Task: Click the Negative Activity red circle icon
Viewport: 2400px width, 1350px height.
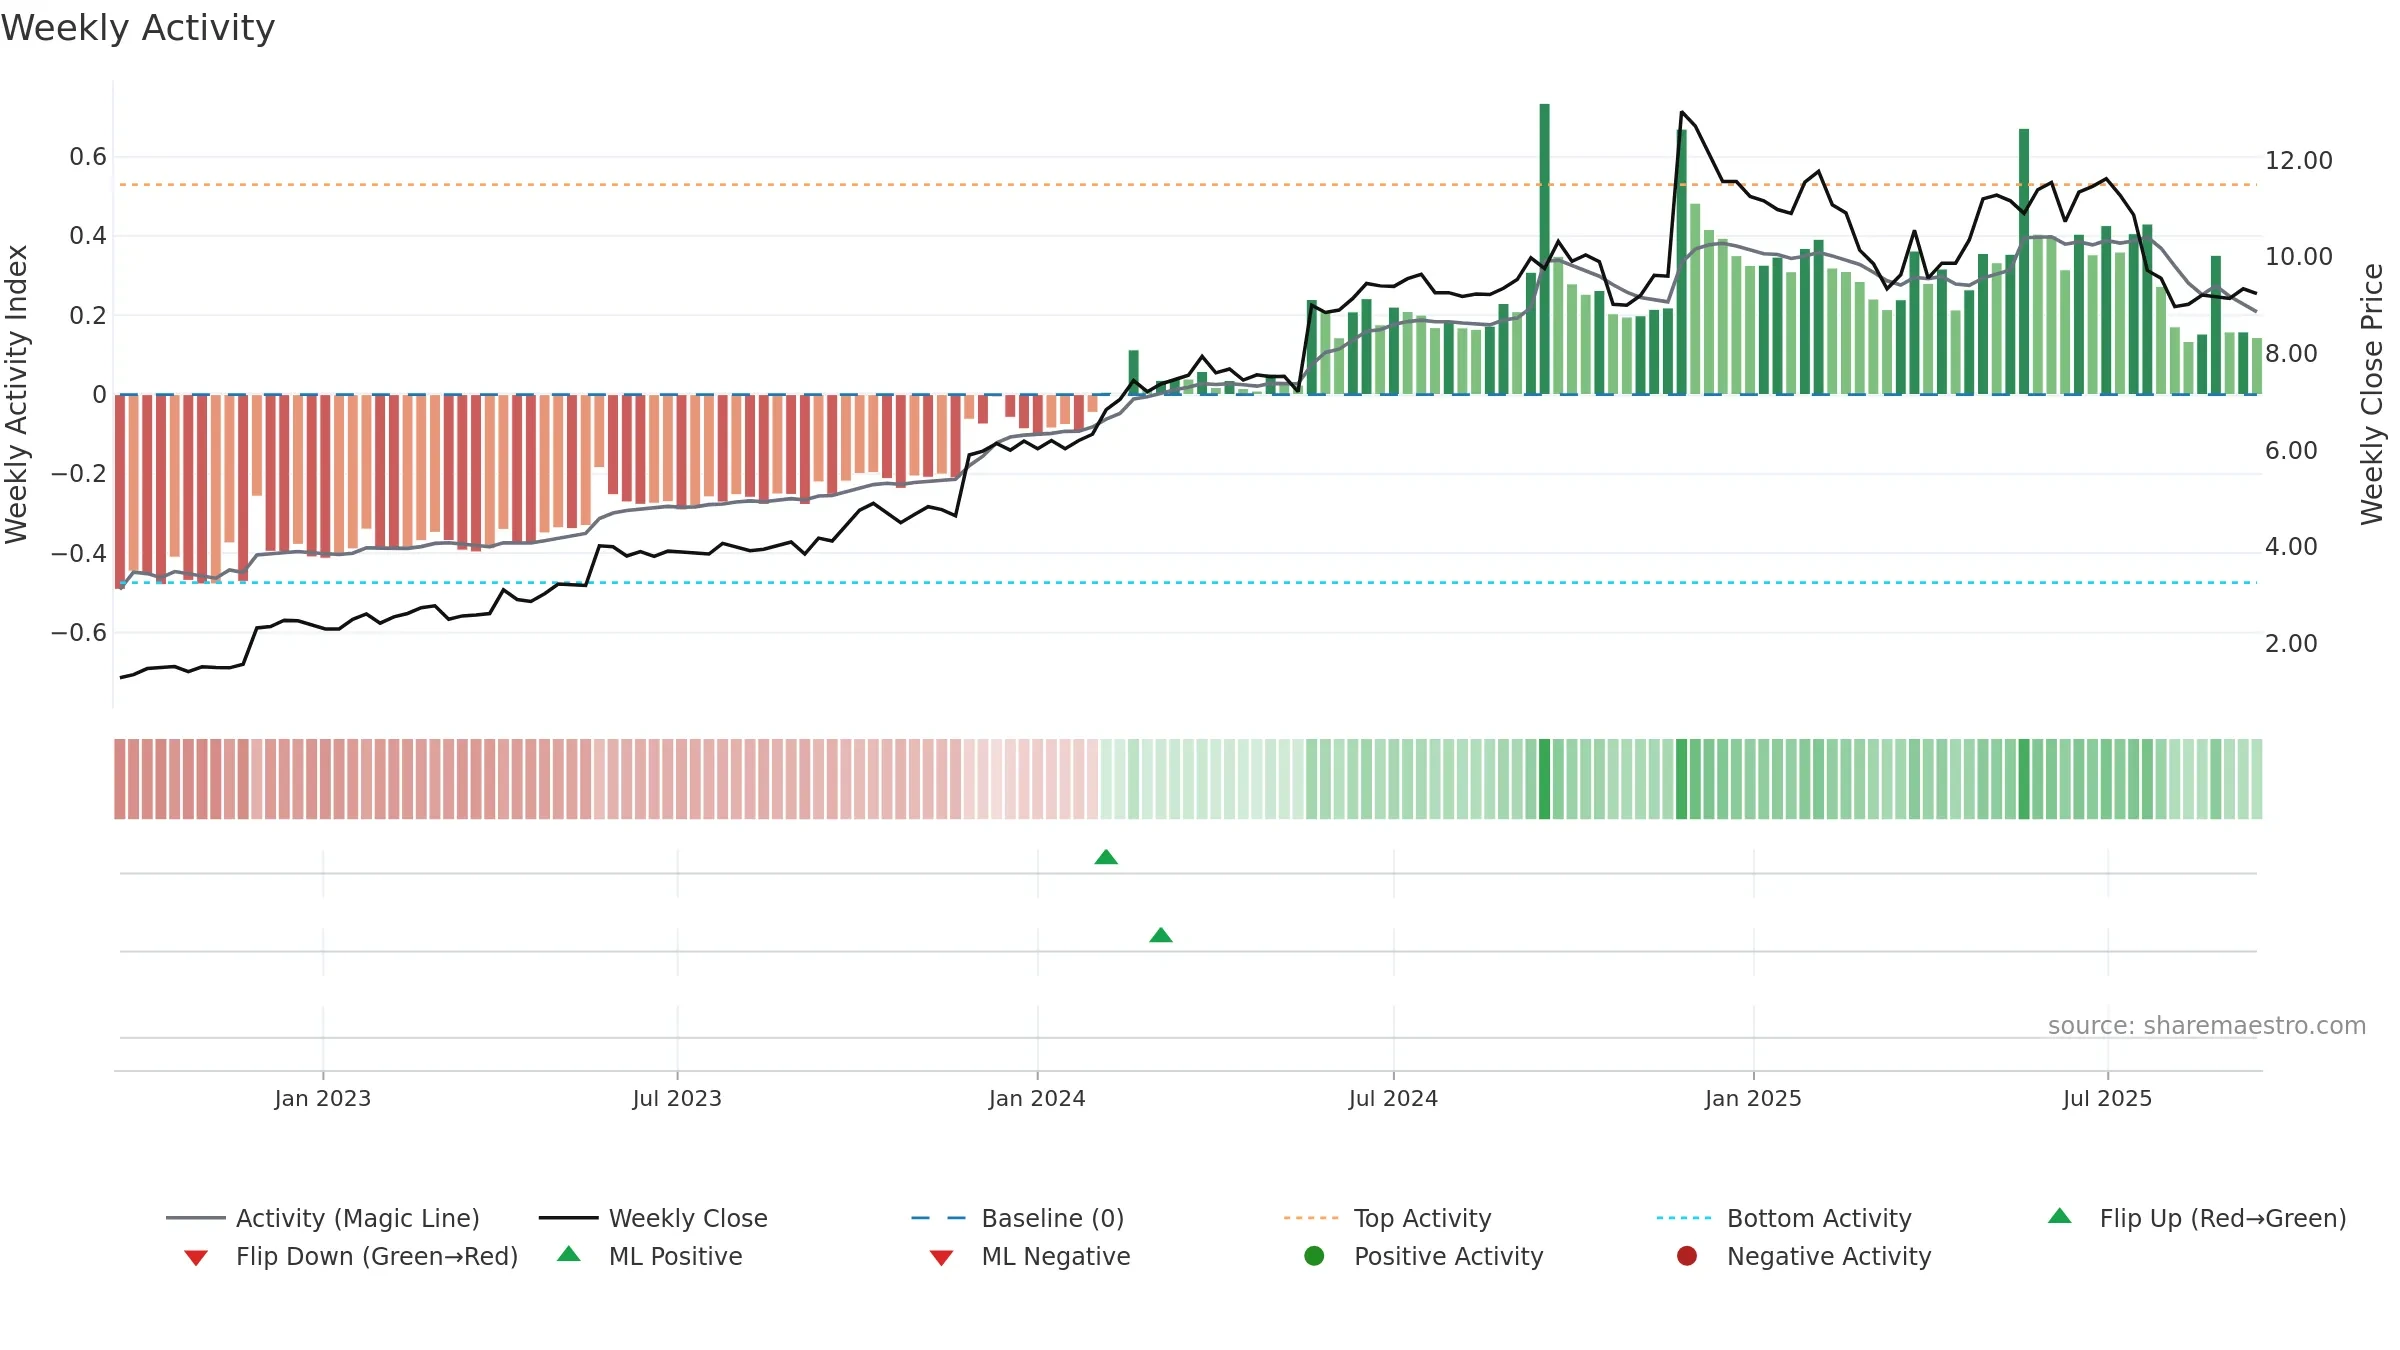Action: pyautogui.click(x=1687, y=1256)
